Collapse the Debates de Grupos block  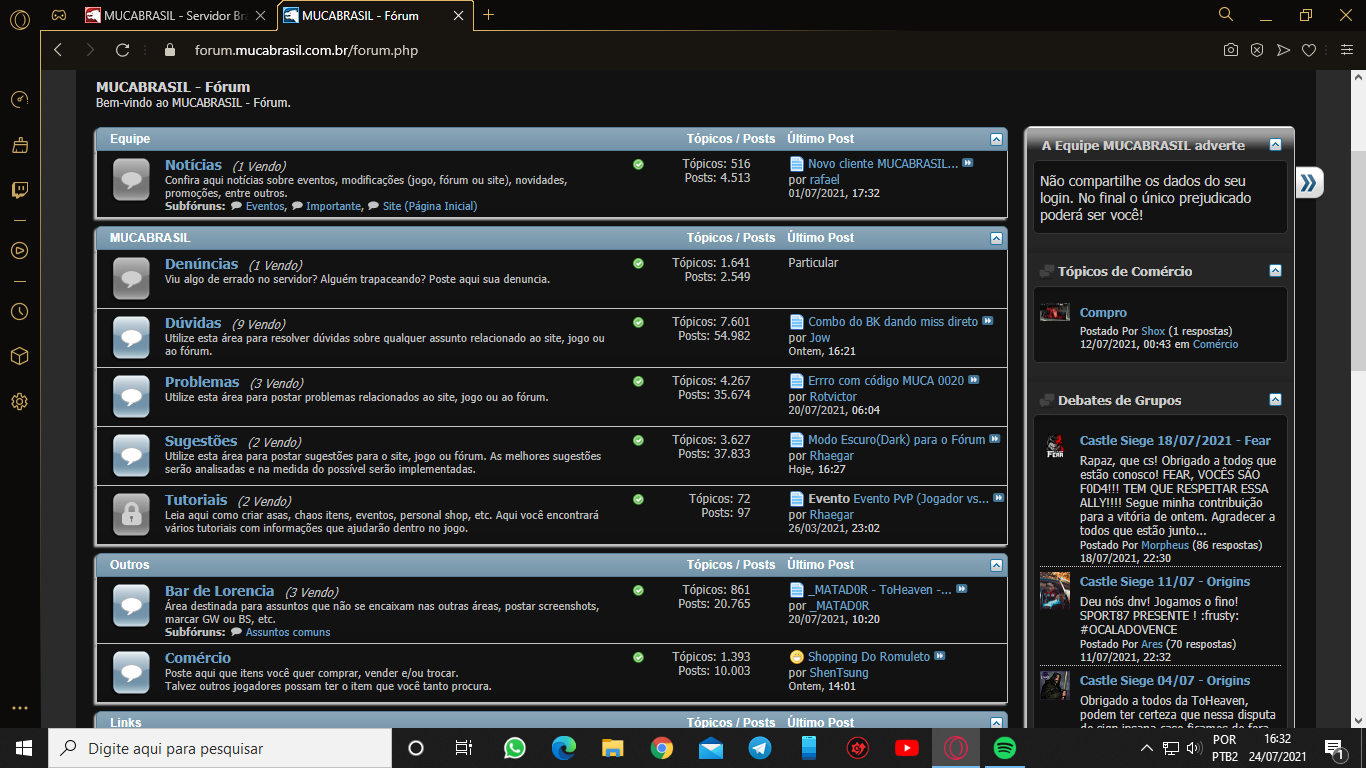point(1275,400)
